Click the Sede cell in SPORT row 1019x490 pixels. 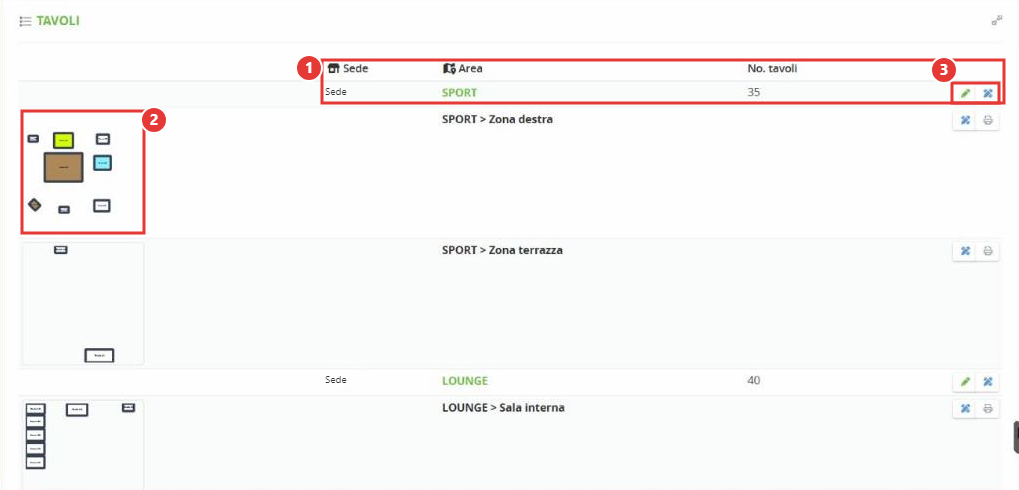tap(335, 92)
